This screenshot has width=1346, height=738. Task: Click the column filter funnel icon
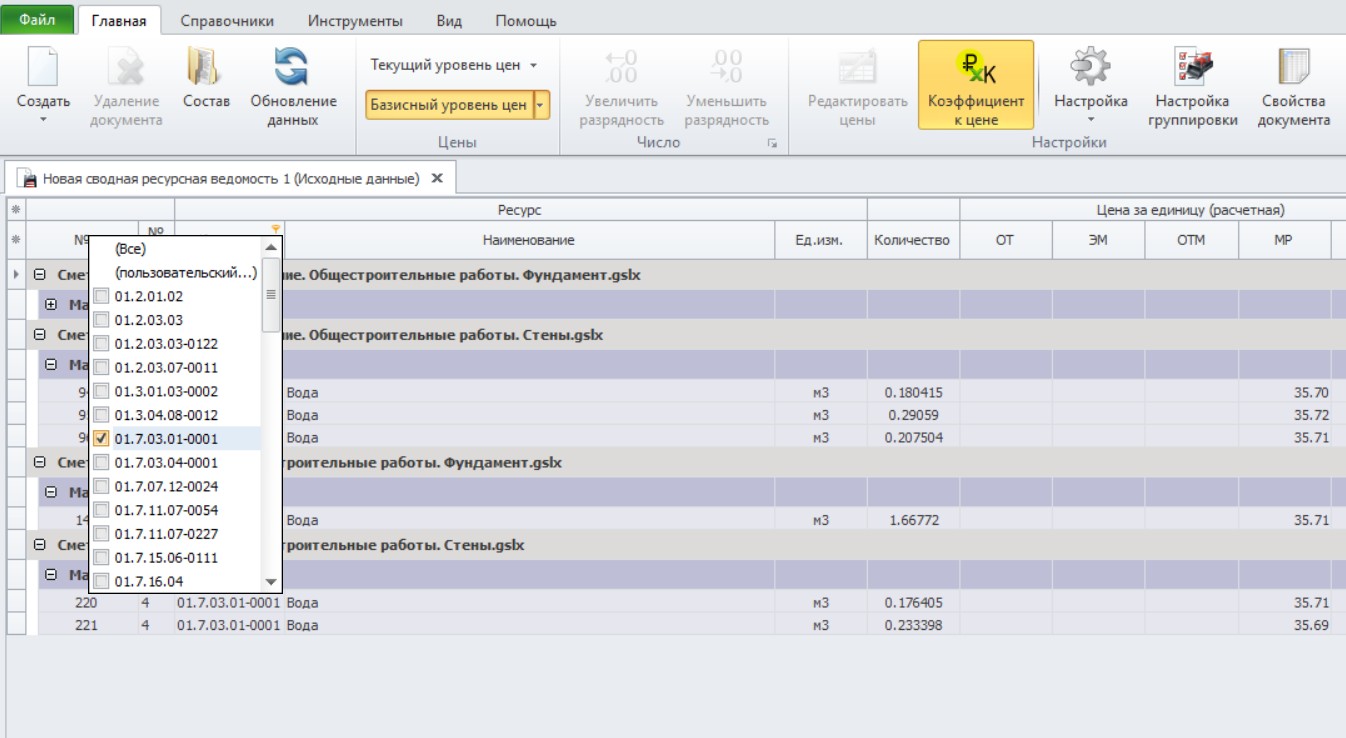[x=276, y=229]
